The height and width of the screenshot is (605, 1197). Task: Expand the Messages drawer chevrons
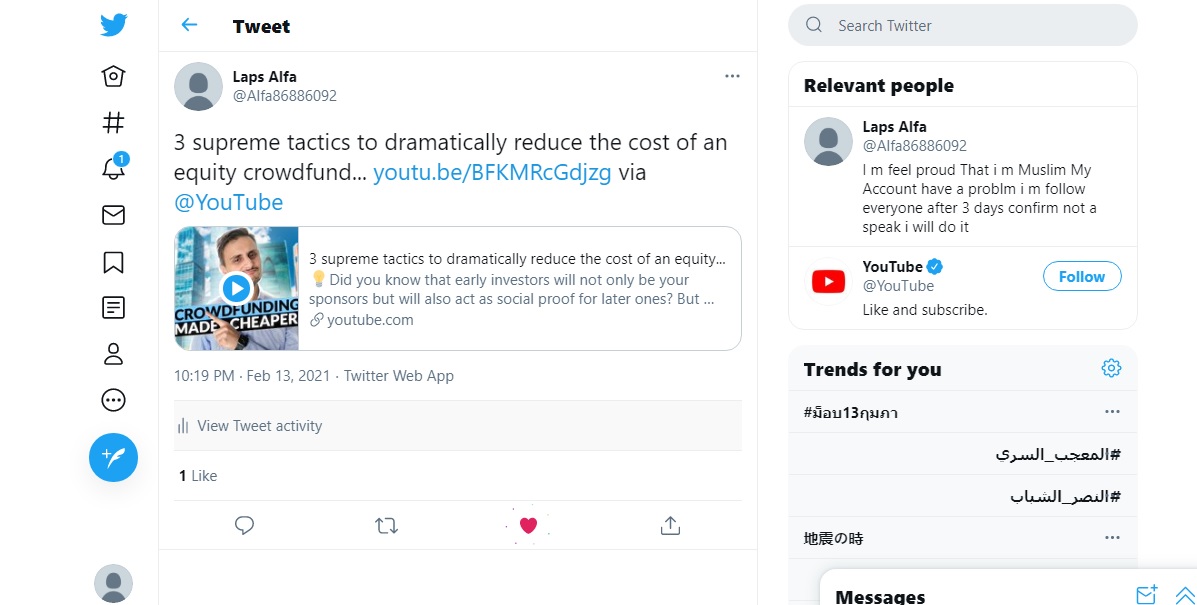(x=1186, y=595)
